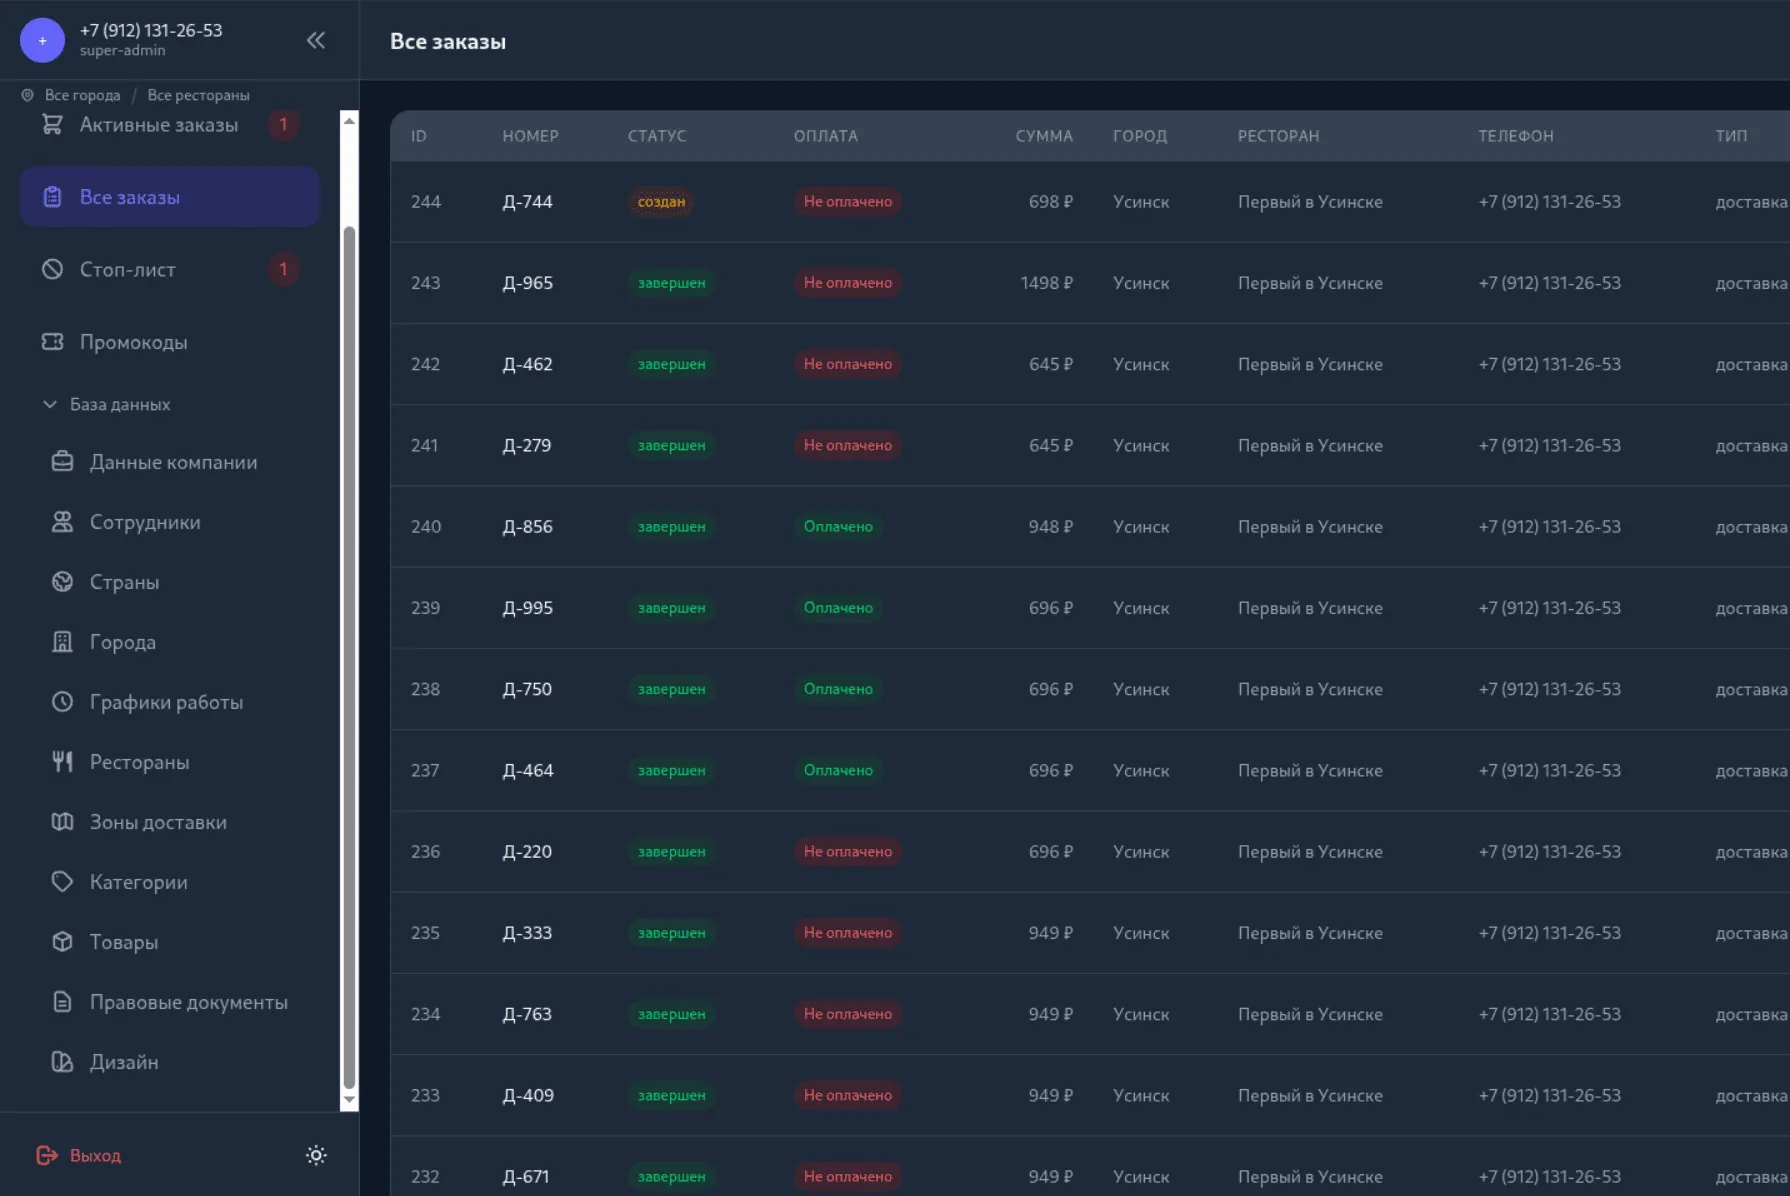Click 'Не оплачено' badge in order Д-462 row
This screenshot has width=1790, height=1196.
pyautogui.click(x=848, y=364)
